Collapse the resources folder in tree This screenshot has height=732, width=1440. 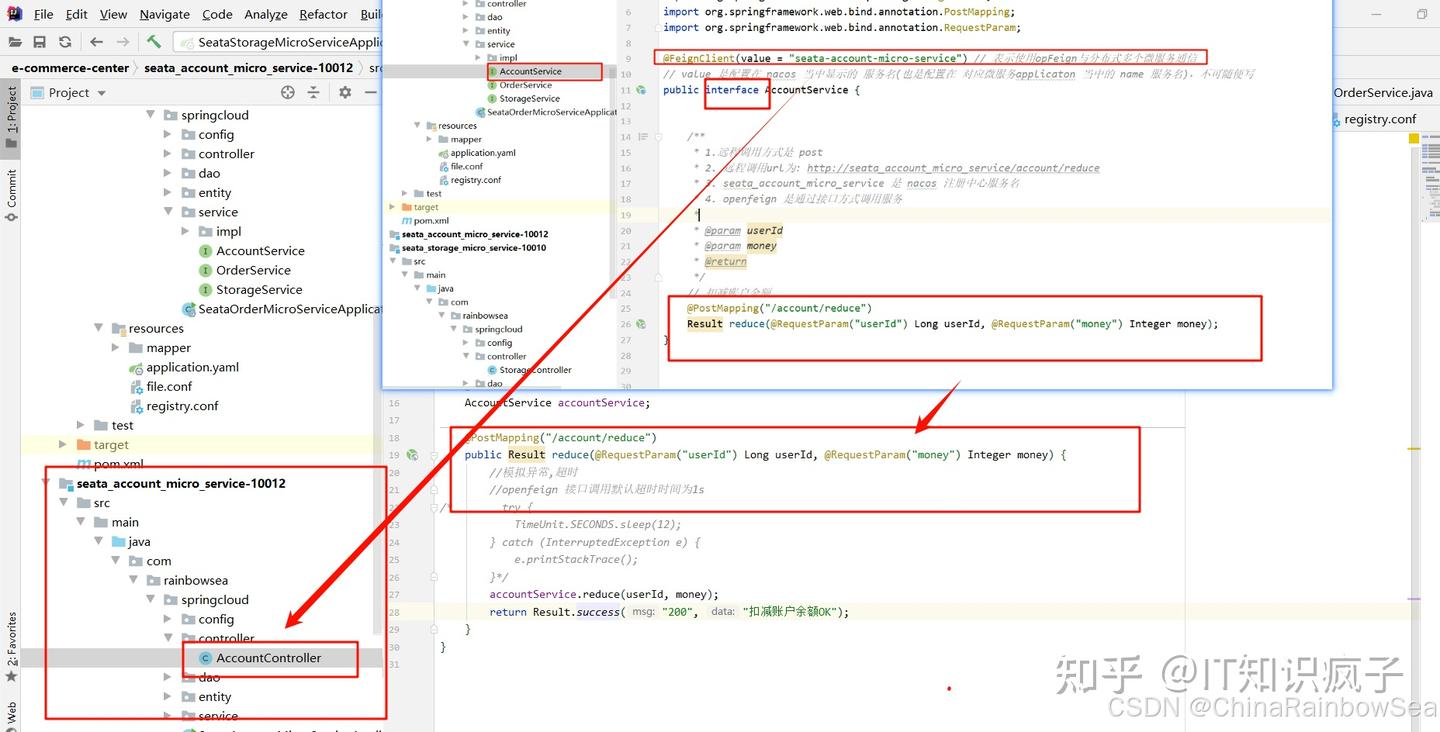(x=99, y=328)
